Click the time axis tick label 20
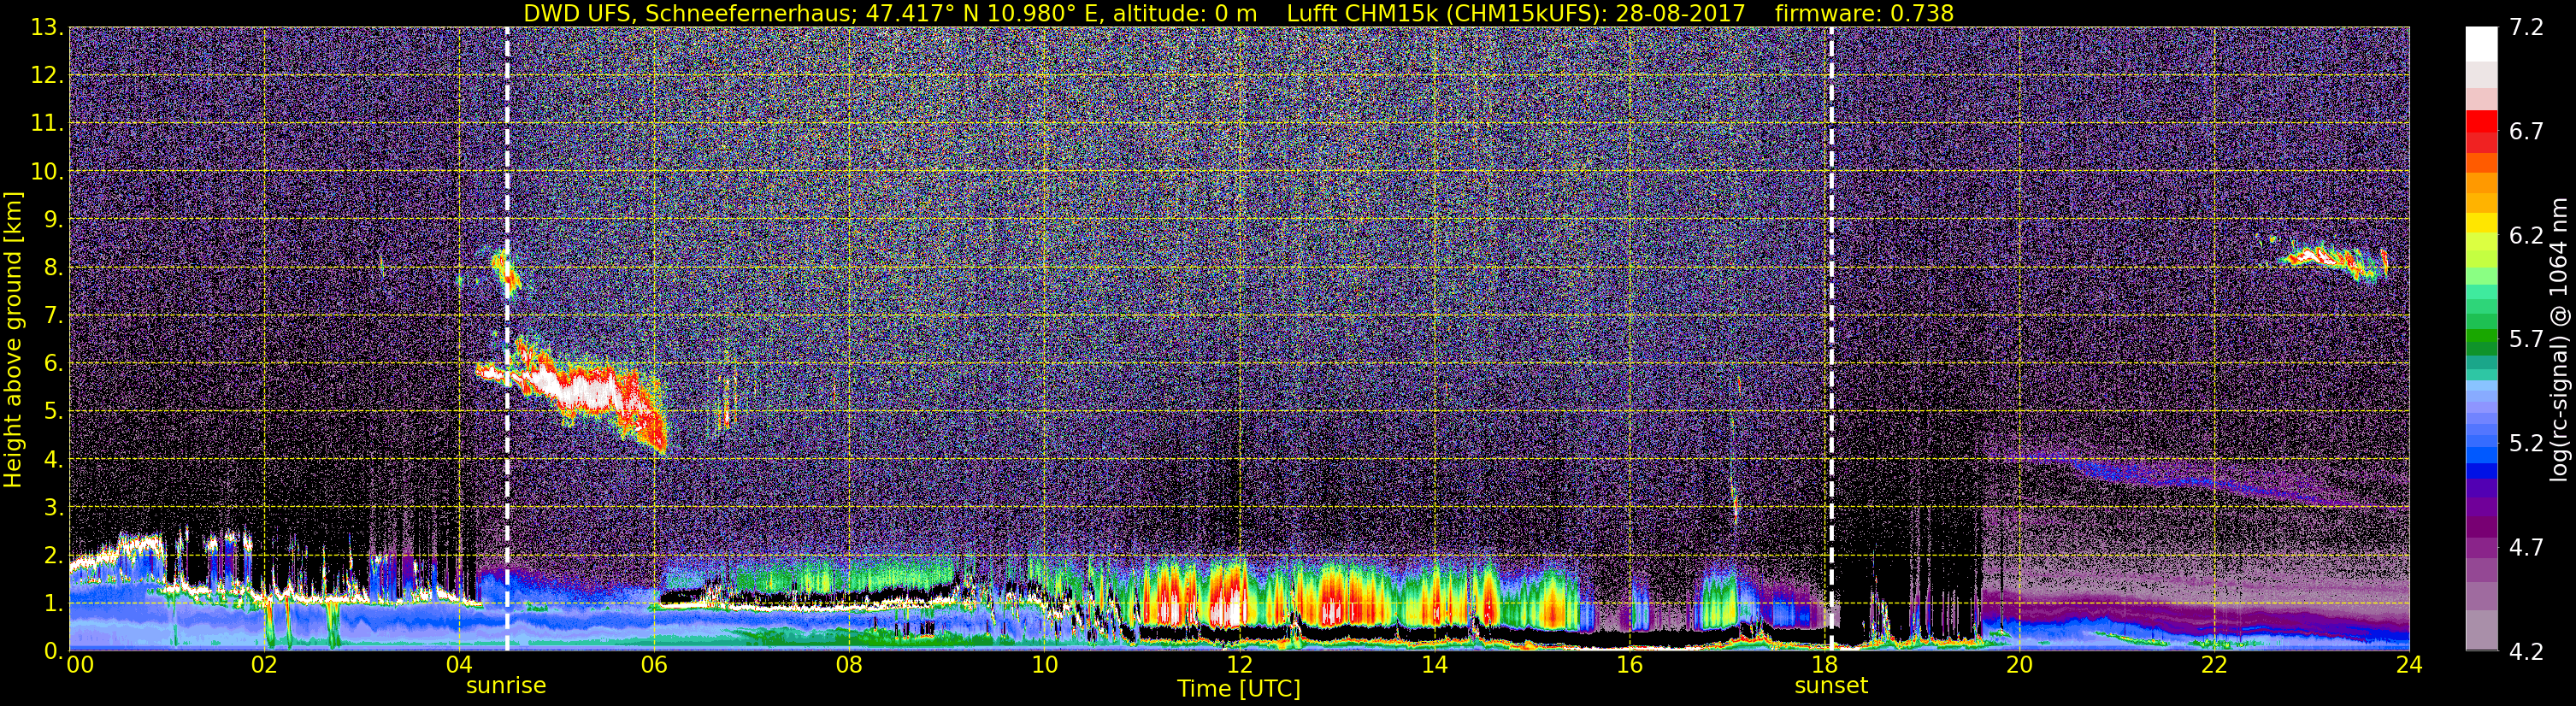This screenshot has height=706, width=2576. [2019, 666]
